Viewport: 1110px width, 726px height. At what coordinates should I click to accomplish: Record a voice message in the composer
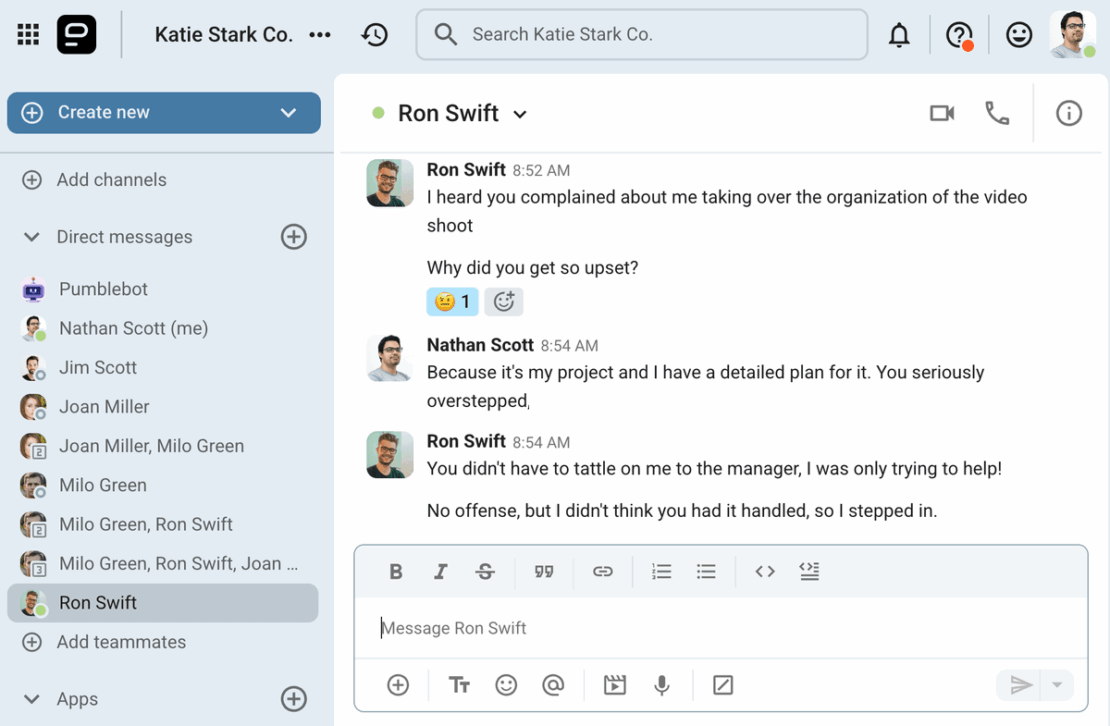pyautogui.click(x=661, y=685)
